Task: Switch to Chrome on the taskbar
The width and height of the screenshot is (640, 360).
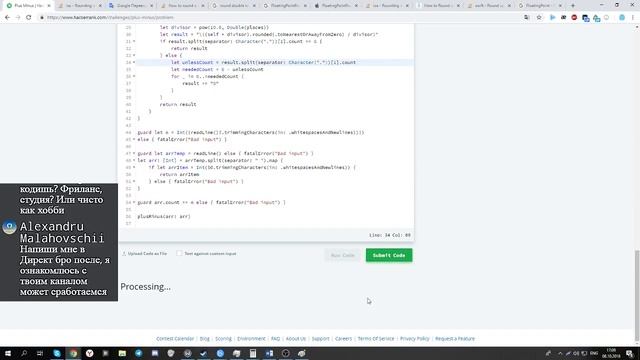Action: tap(73, 353)
